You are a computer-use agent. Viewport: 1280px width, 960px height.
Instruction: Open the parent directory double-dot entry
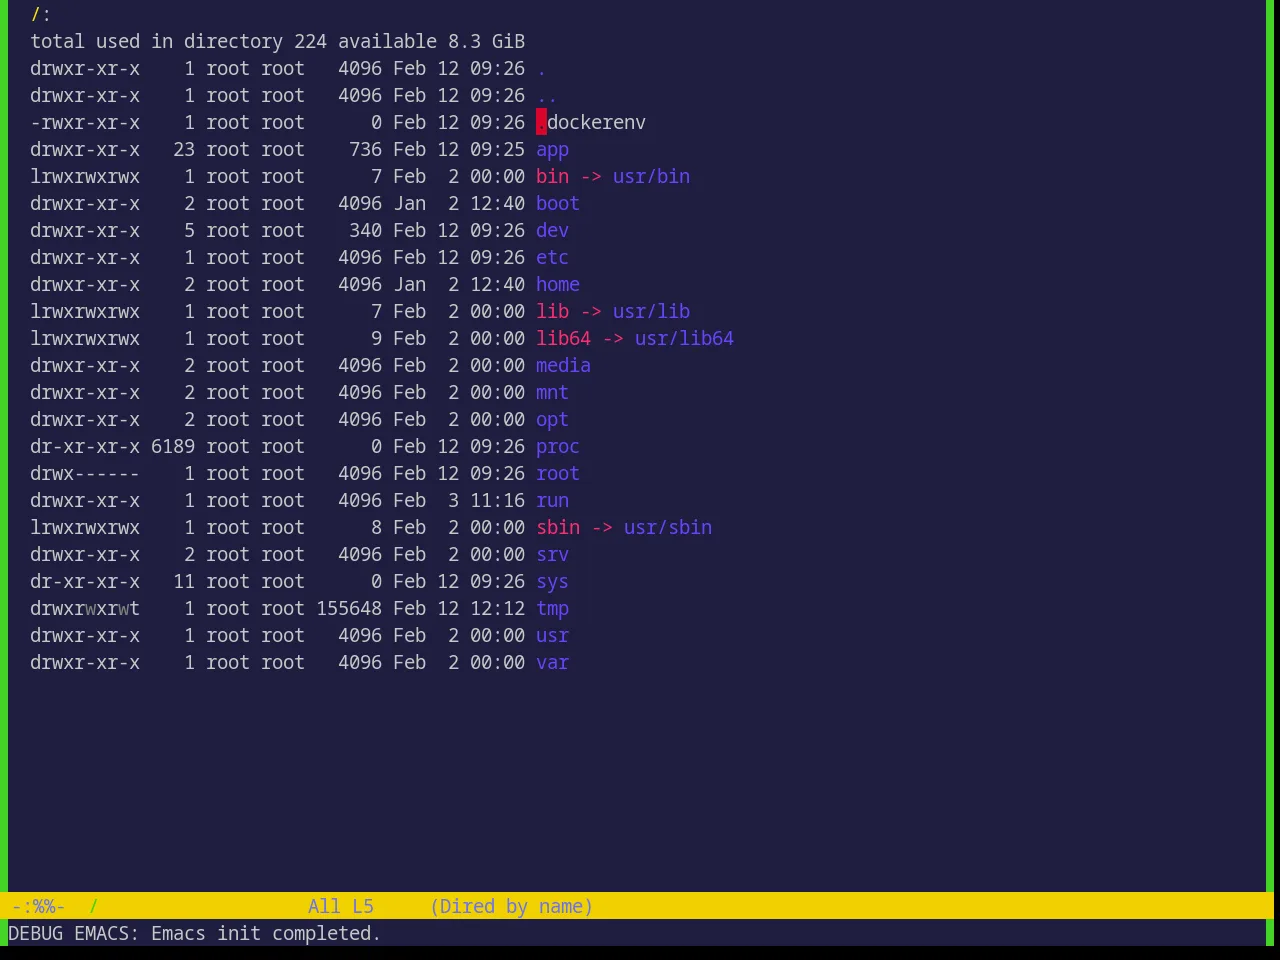547,96
